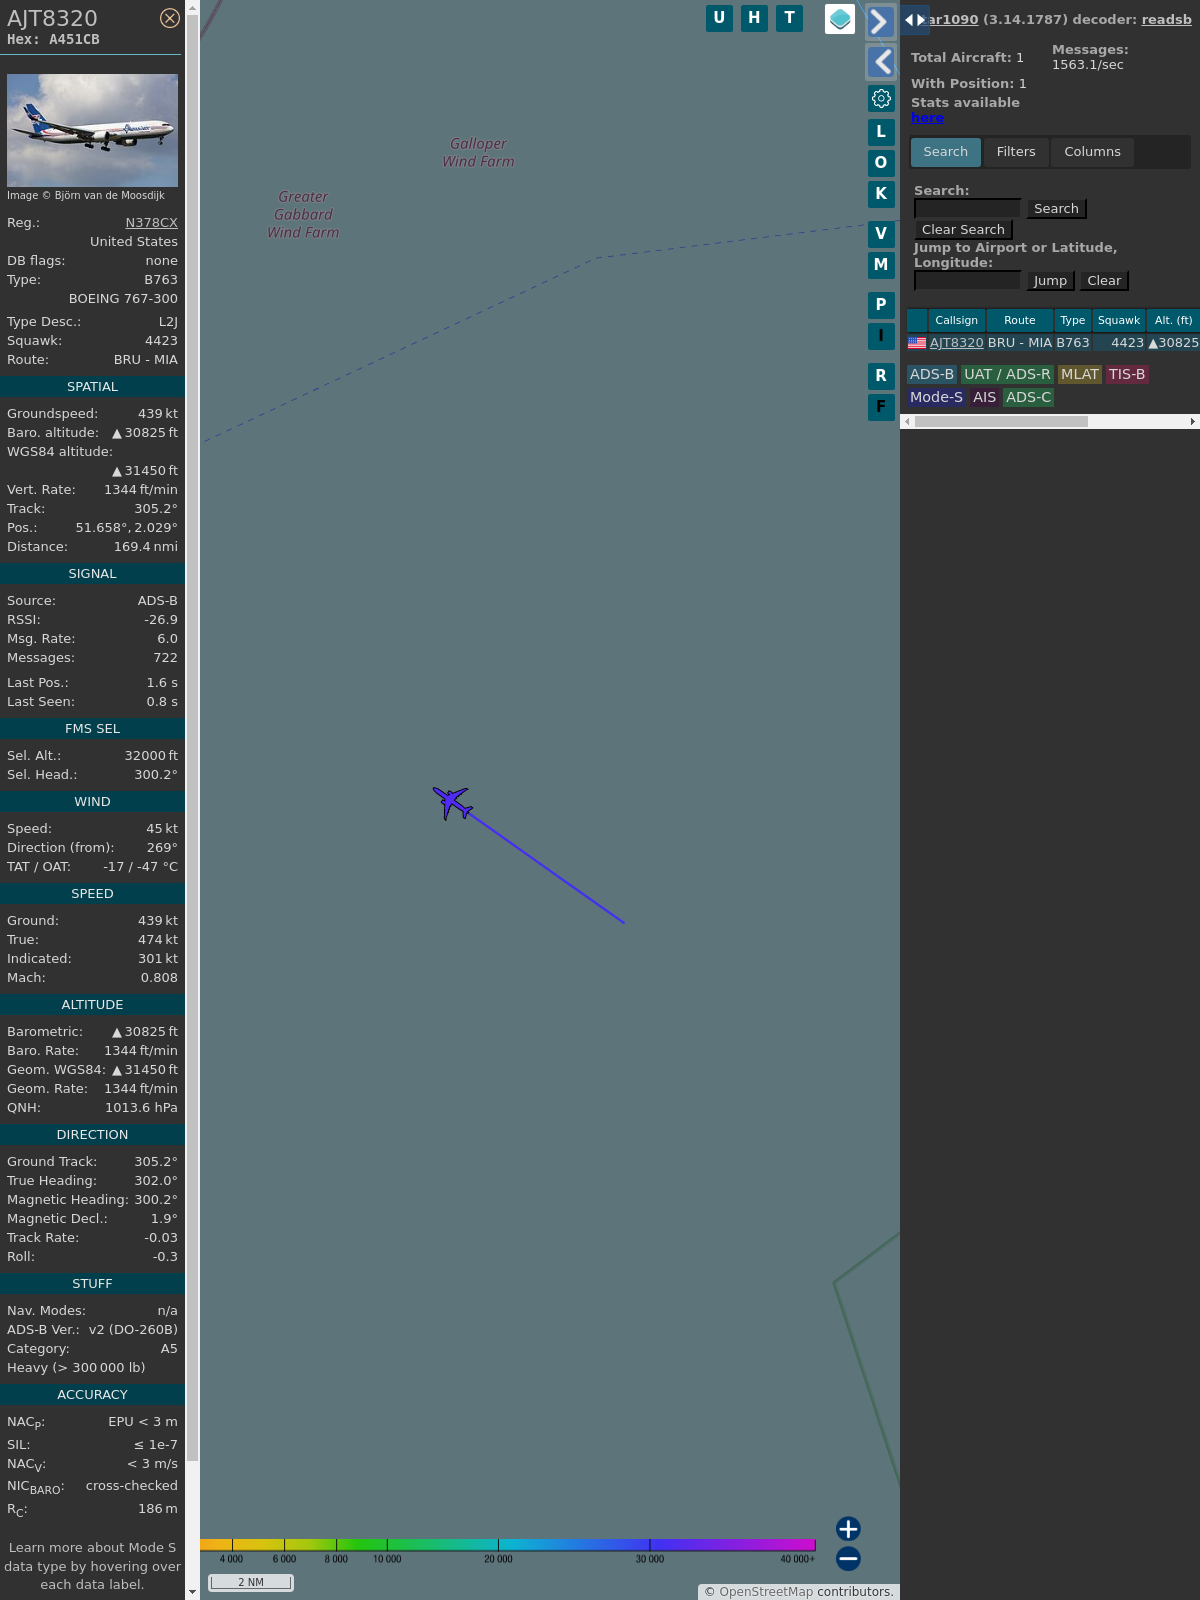
Task: Click the Jump to Airport input field
Action: (967, 281)
